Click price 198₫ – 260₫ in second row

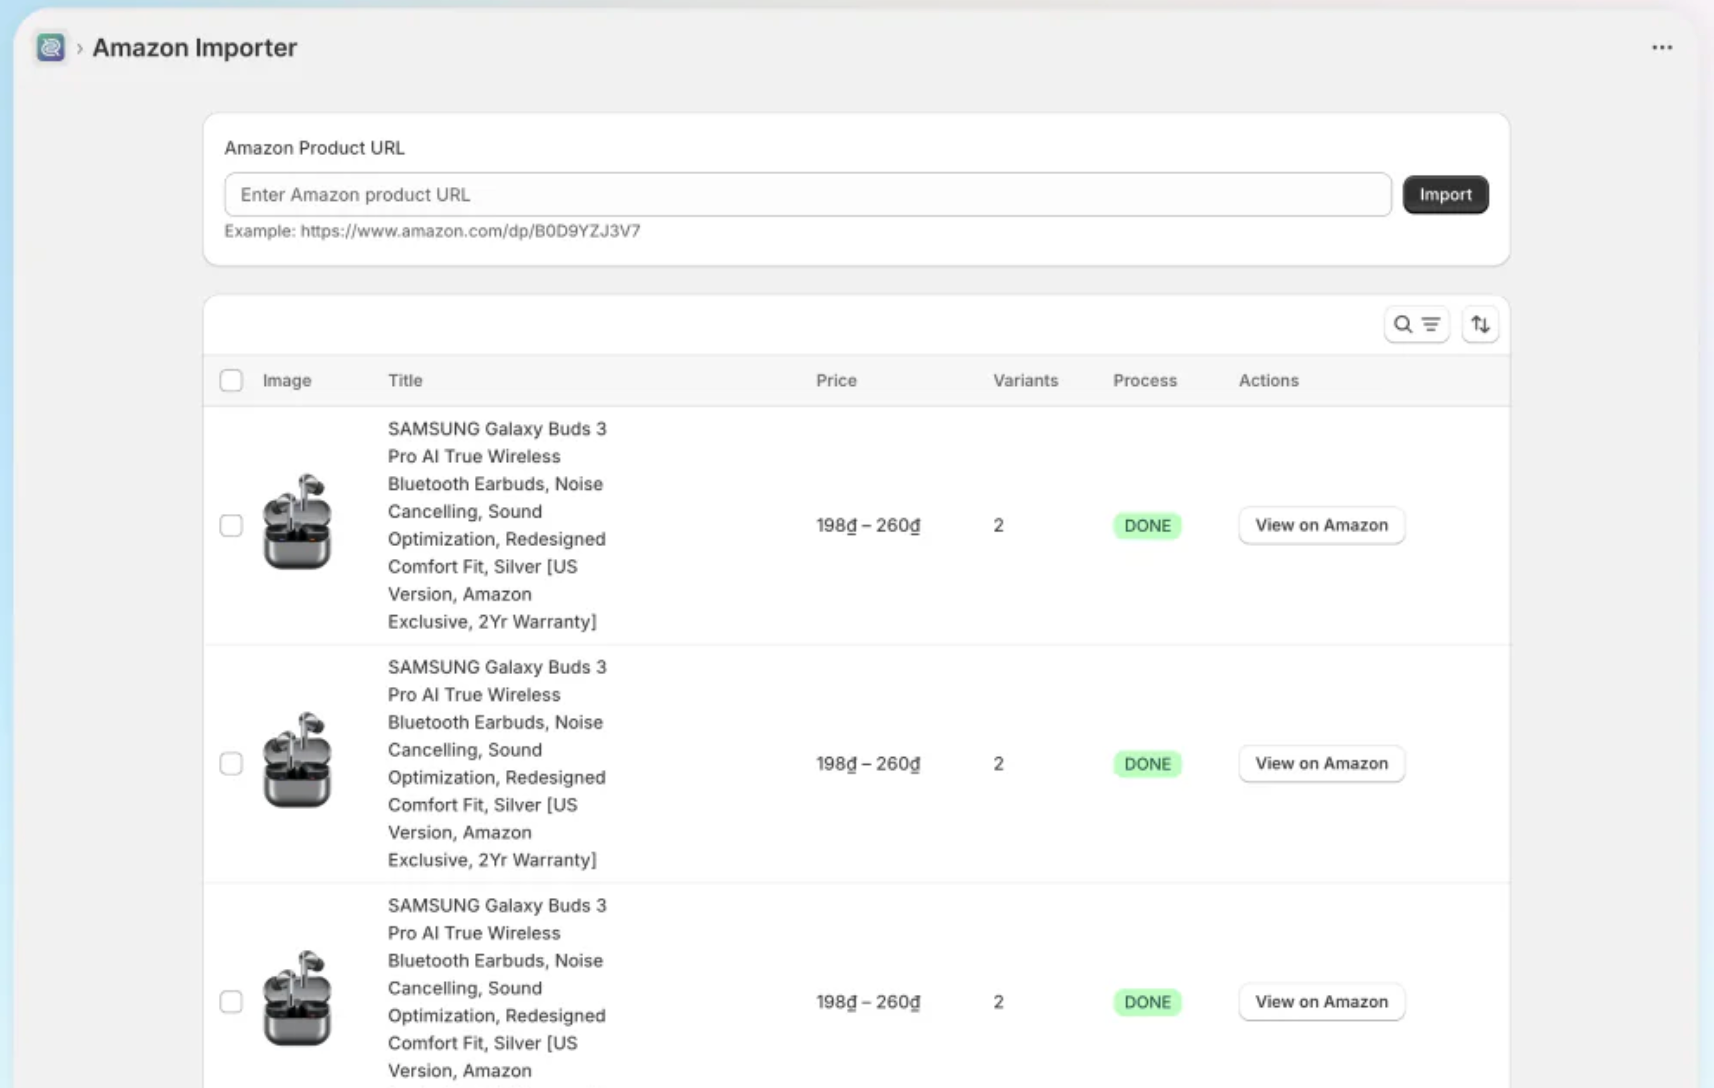[x=868, y=763]
